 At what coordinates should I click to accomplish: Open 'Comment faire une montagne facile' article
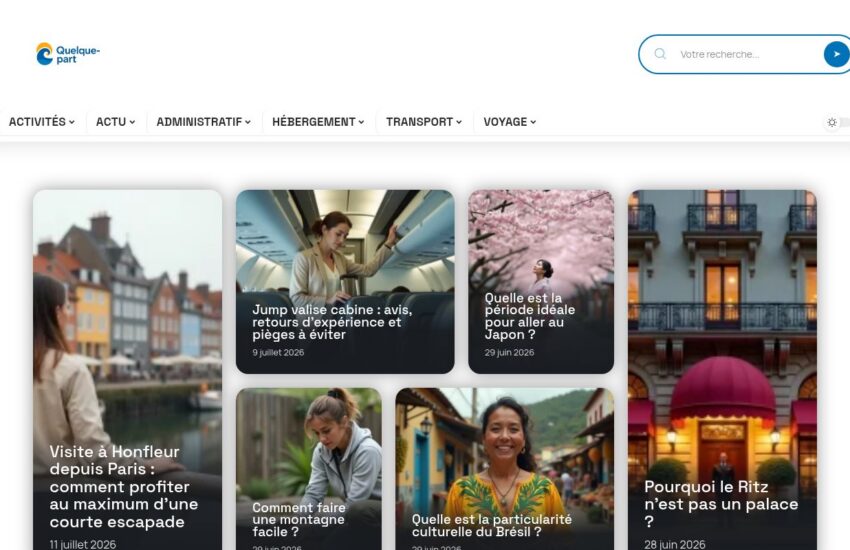(x=299, y=520)
